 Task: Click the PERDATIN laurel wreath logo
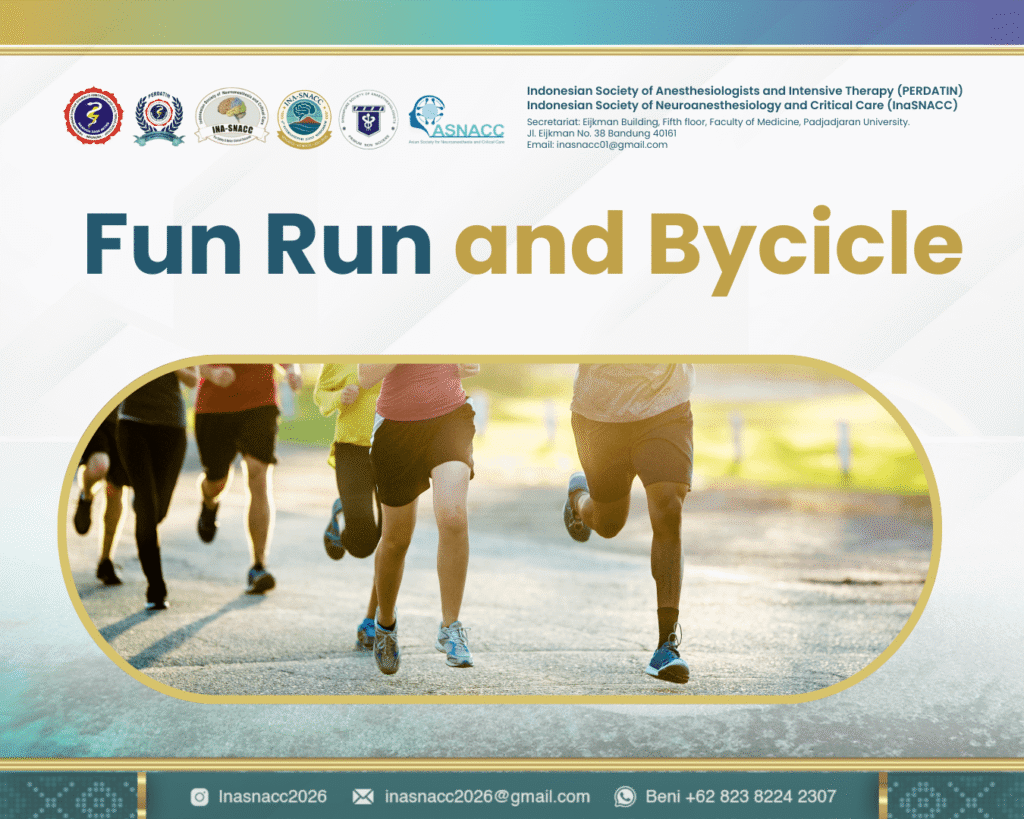click(x=160, y=118)
